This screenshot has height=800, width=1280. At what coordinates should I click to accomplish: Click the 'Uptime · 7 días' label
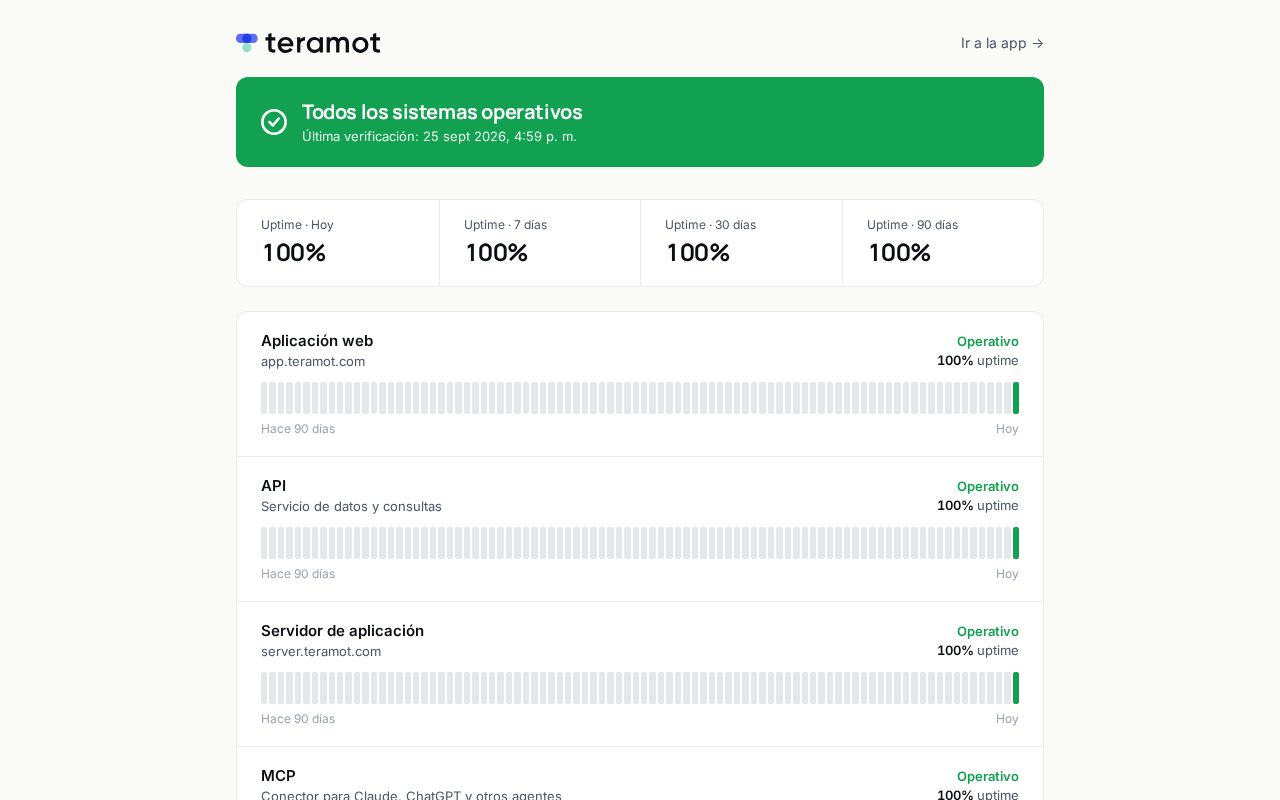[x=505, y=225]
